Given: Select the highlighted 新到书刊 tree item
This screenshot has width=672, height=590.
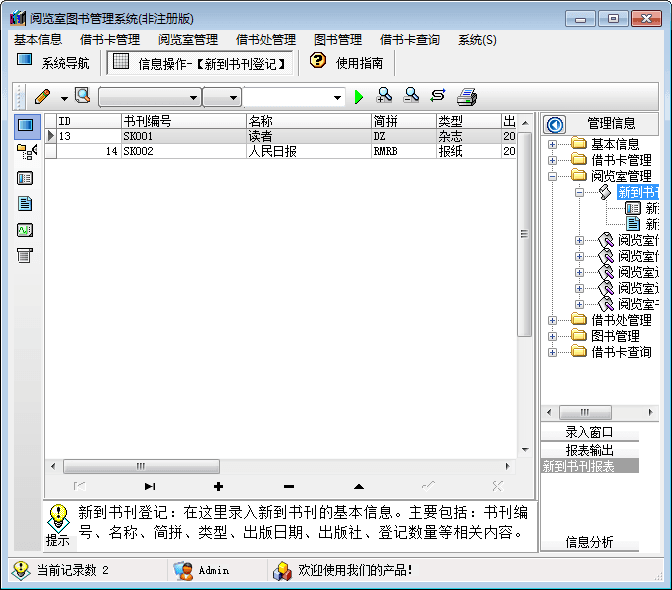Looking at the screenshot, I should 638,192.
